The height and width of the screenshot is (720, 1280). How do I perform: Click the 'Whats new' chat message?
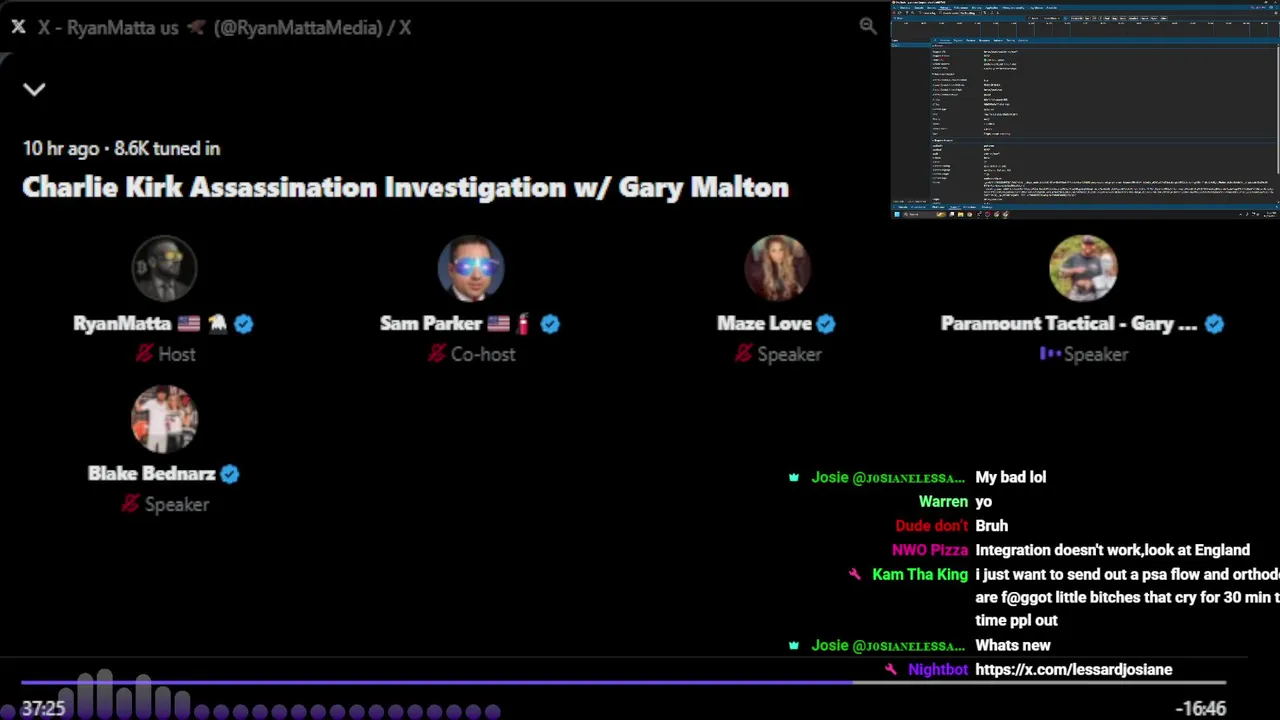[x=1012, y=645]
